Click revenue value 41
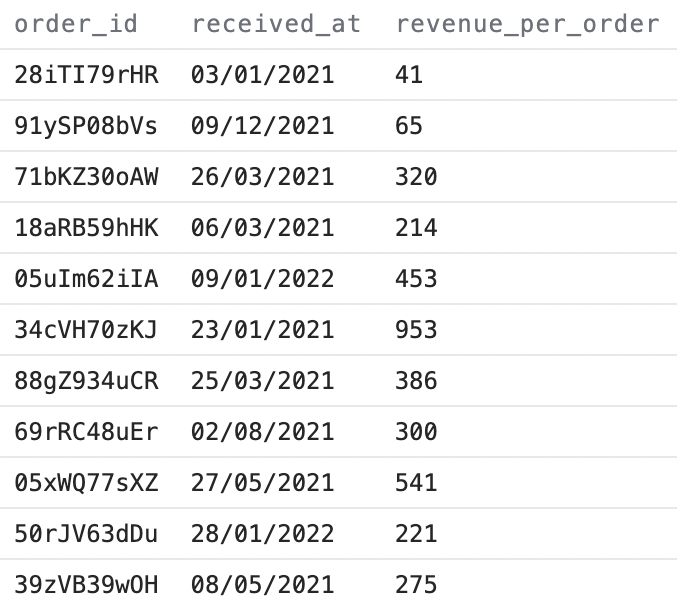This screenshot has width=686, height=608. [409, 75]
